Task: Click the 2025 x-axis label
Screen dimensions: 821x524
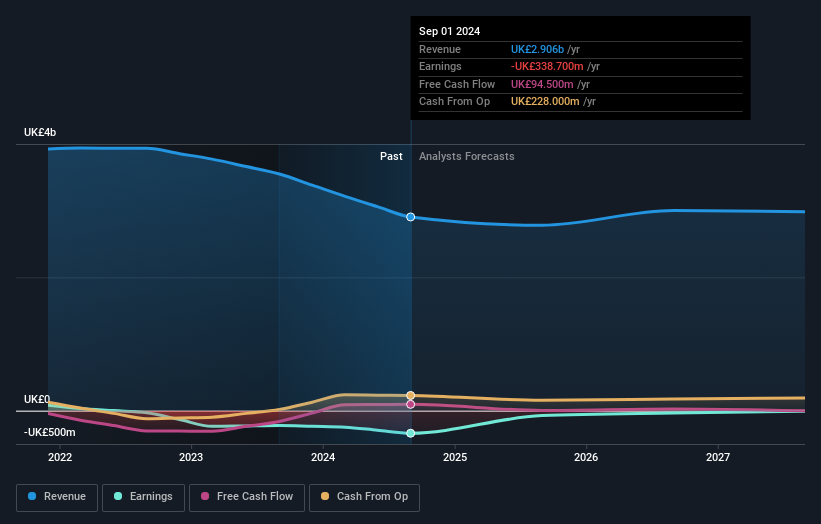Action: pos(455,457)
